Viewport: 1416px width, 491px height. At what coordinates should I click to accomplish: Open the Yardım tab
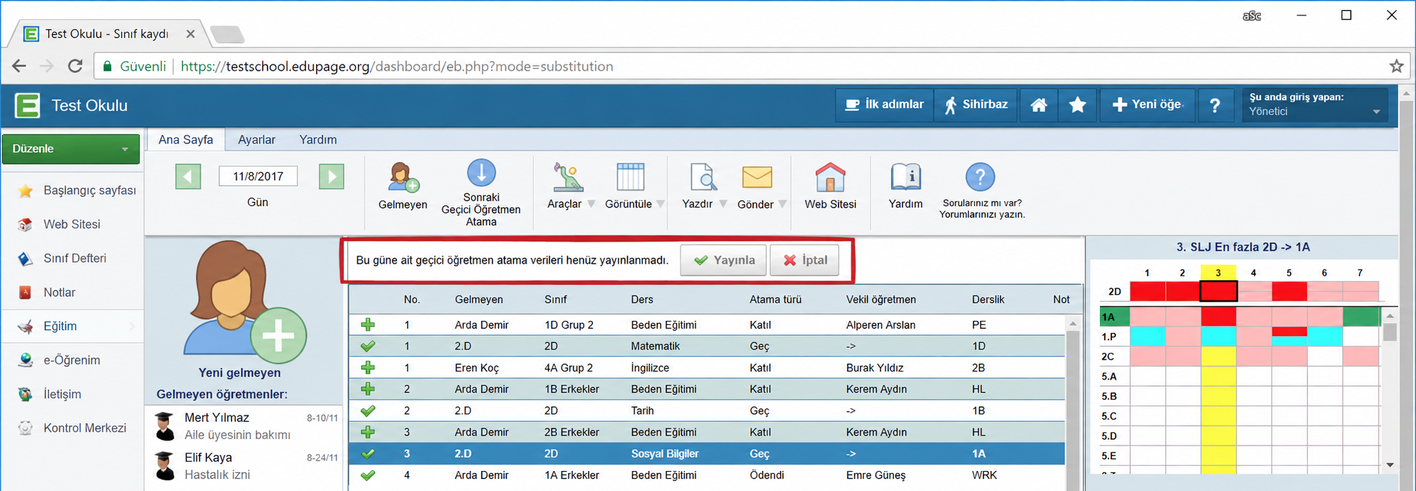(x=318, y=140)
